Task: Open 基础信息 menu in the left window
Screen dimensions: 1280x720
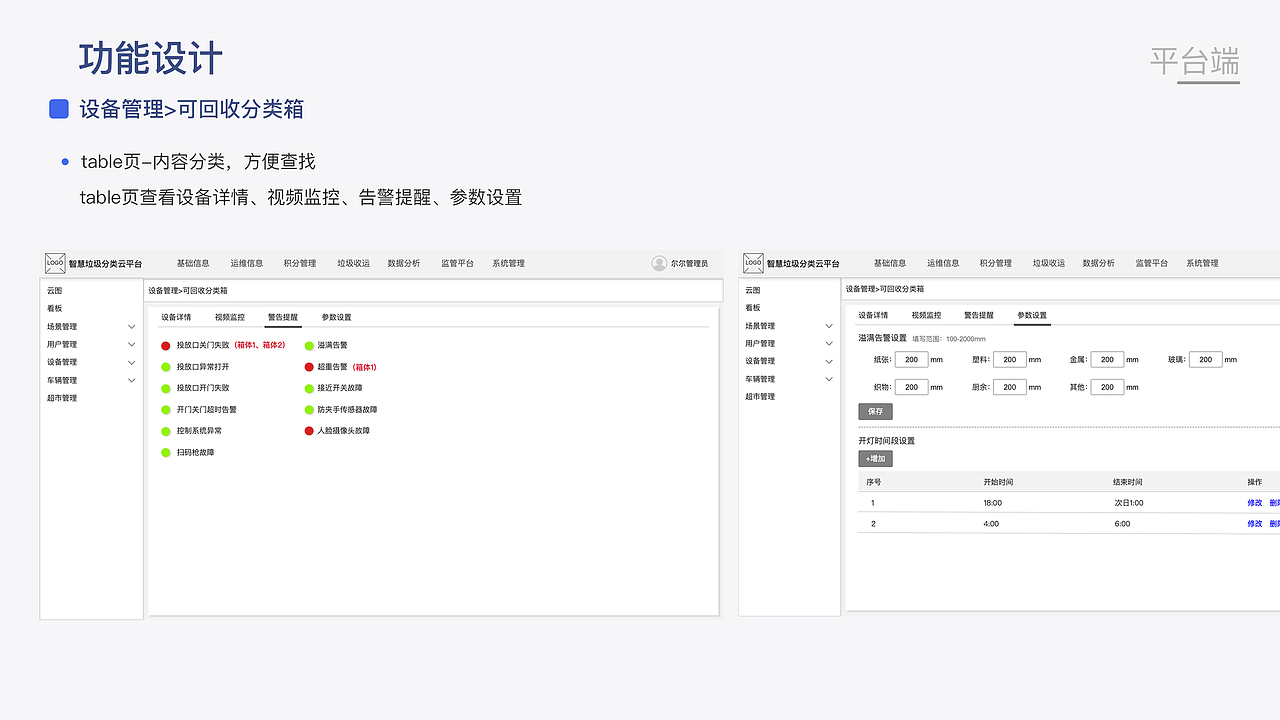Action: click(193, 263)
